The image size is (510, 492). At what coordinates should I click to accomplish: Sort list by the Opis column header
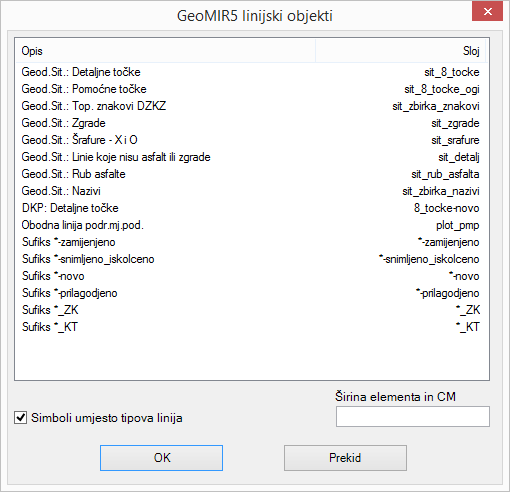pyautogui.click(x=166, y=51)
